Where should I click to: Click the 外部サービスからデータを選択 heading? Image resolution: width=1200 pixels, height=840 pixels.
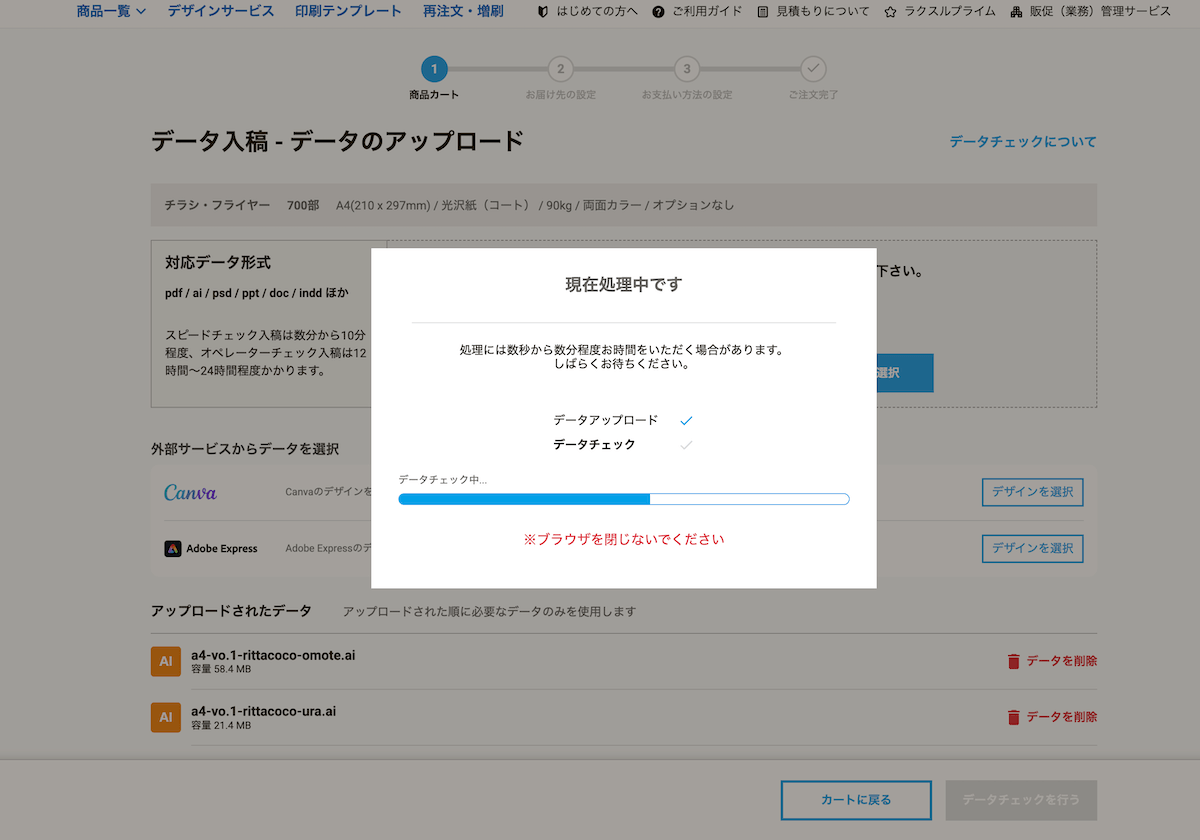point(245,449)
